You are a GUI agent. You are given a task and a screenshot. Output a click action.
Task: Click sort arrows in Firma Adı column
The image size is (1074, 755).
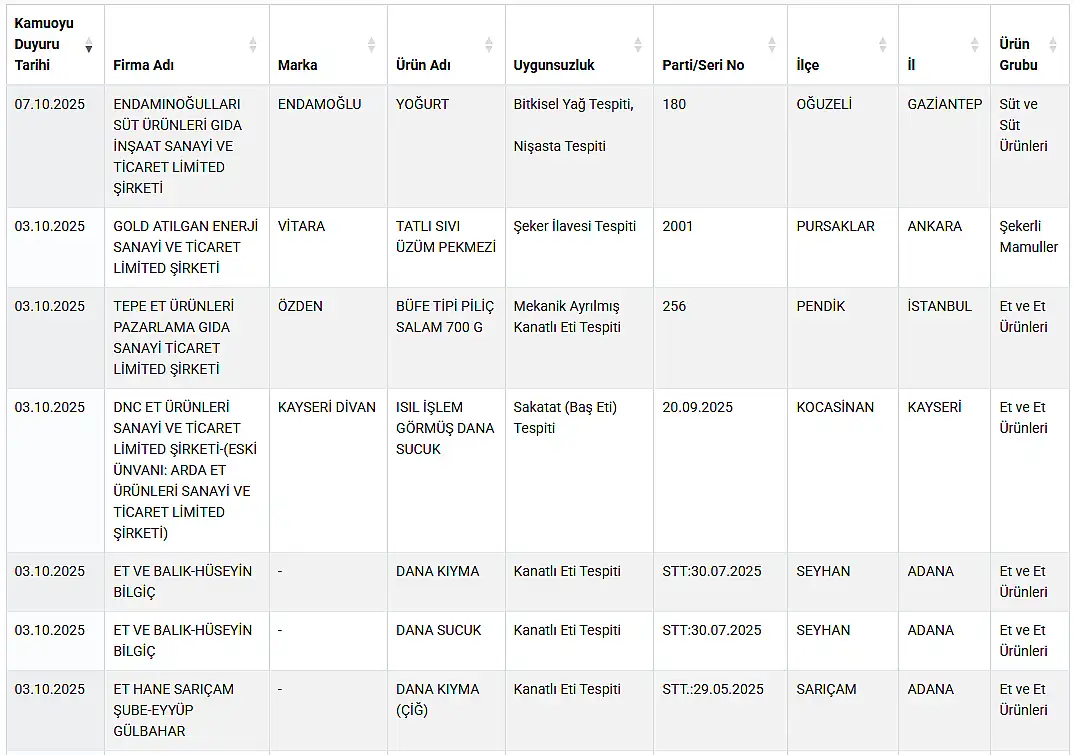pos(253,45)
